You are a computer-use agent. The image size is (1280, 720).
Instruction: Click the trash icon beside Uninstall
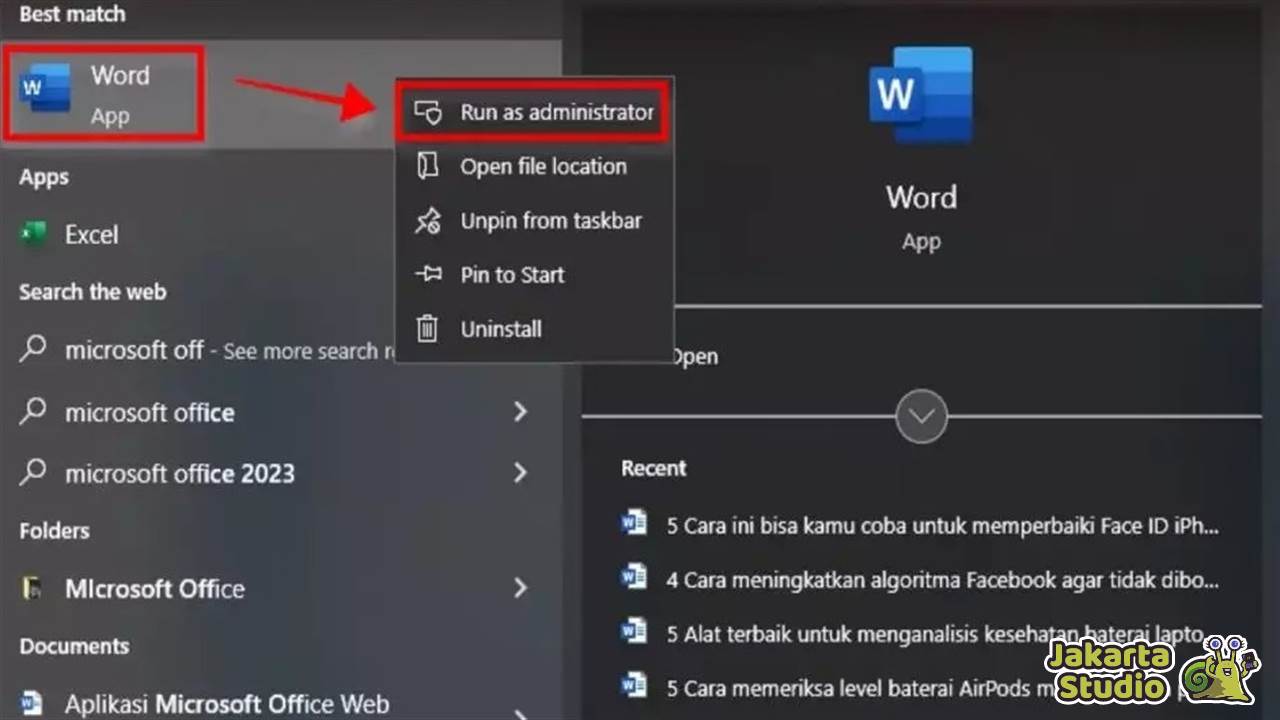click(x=428, y=329)
